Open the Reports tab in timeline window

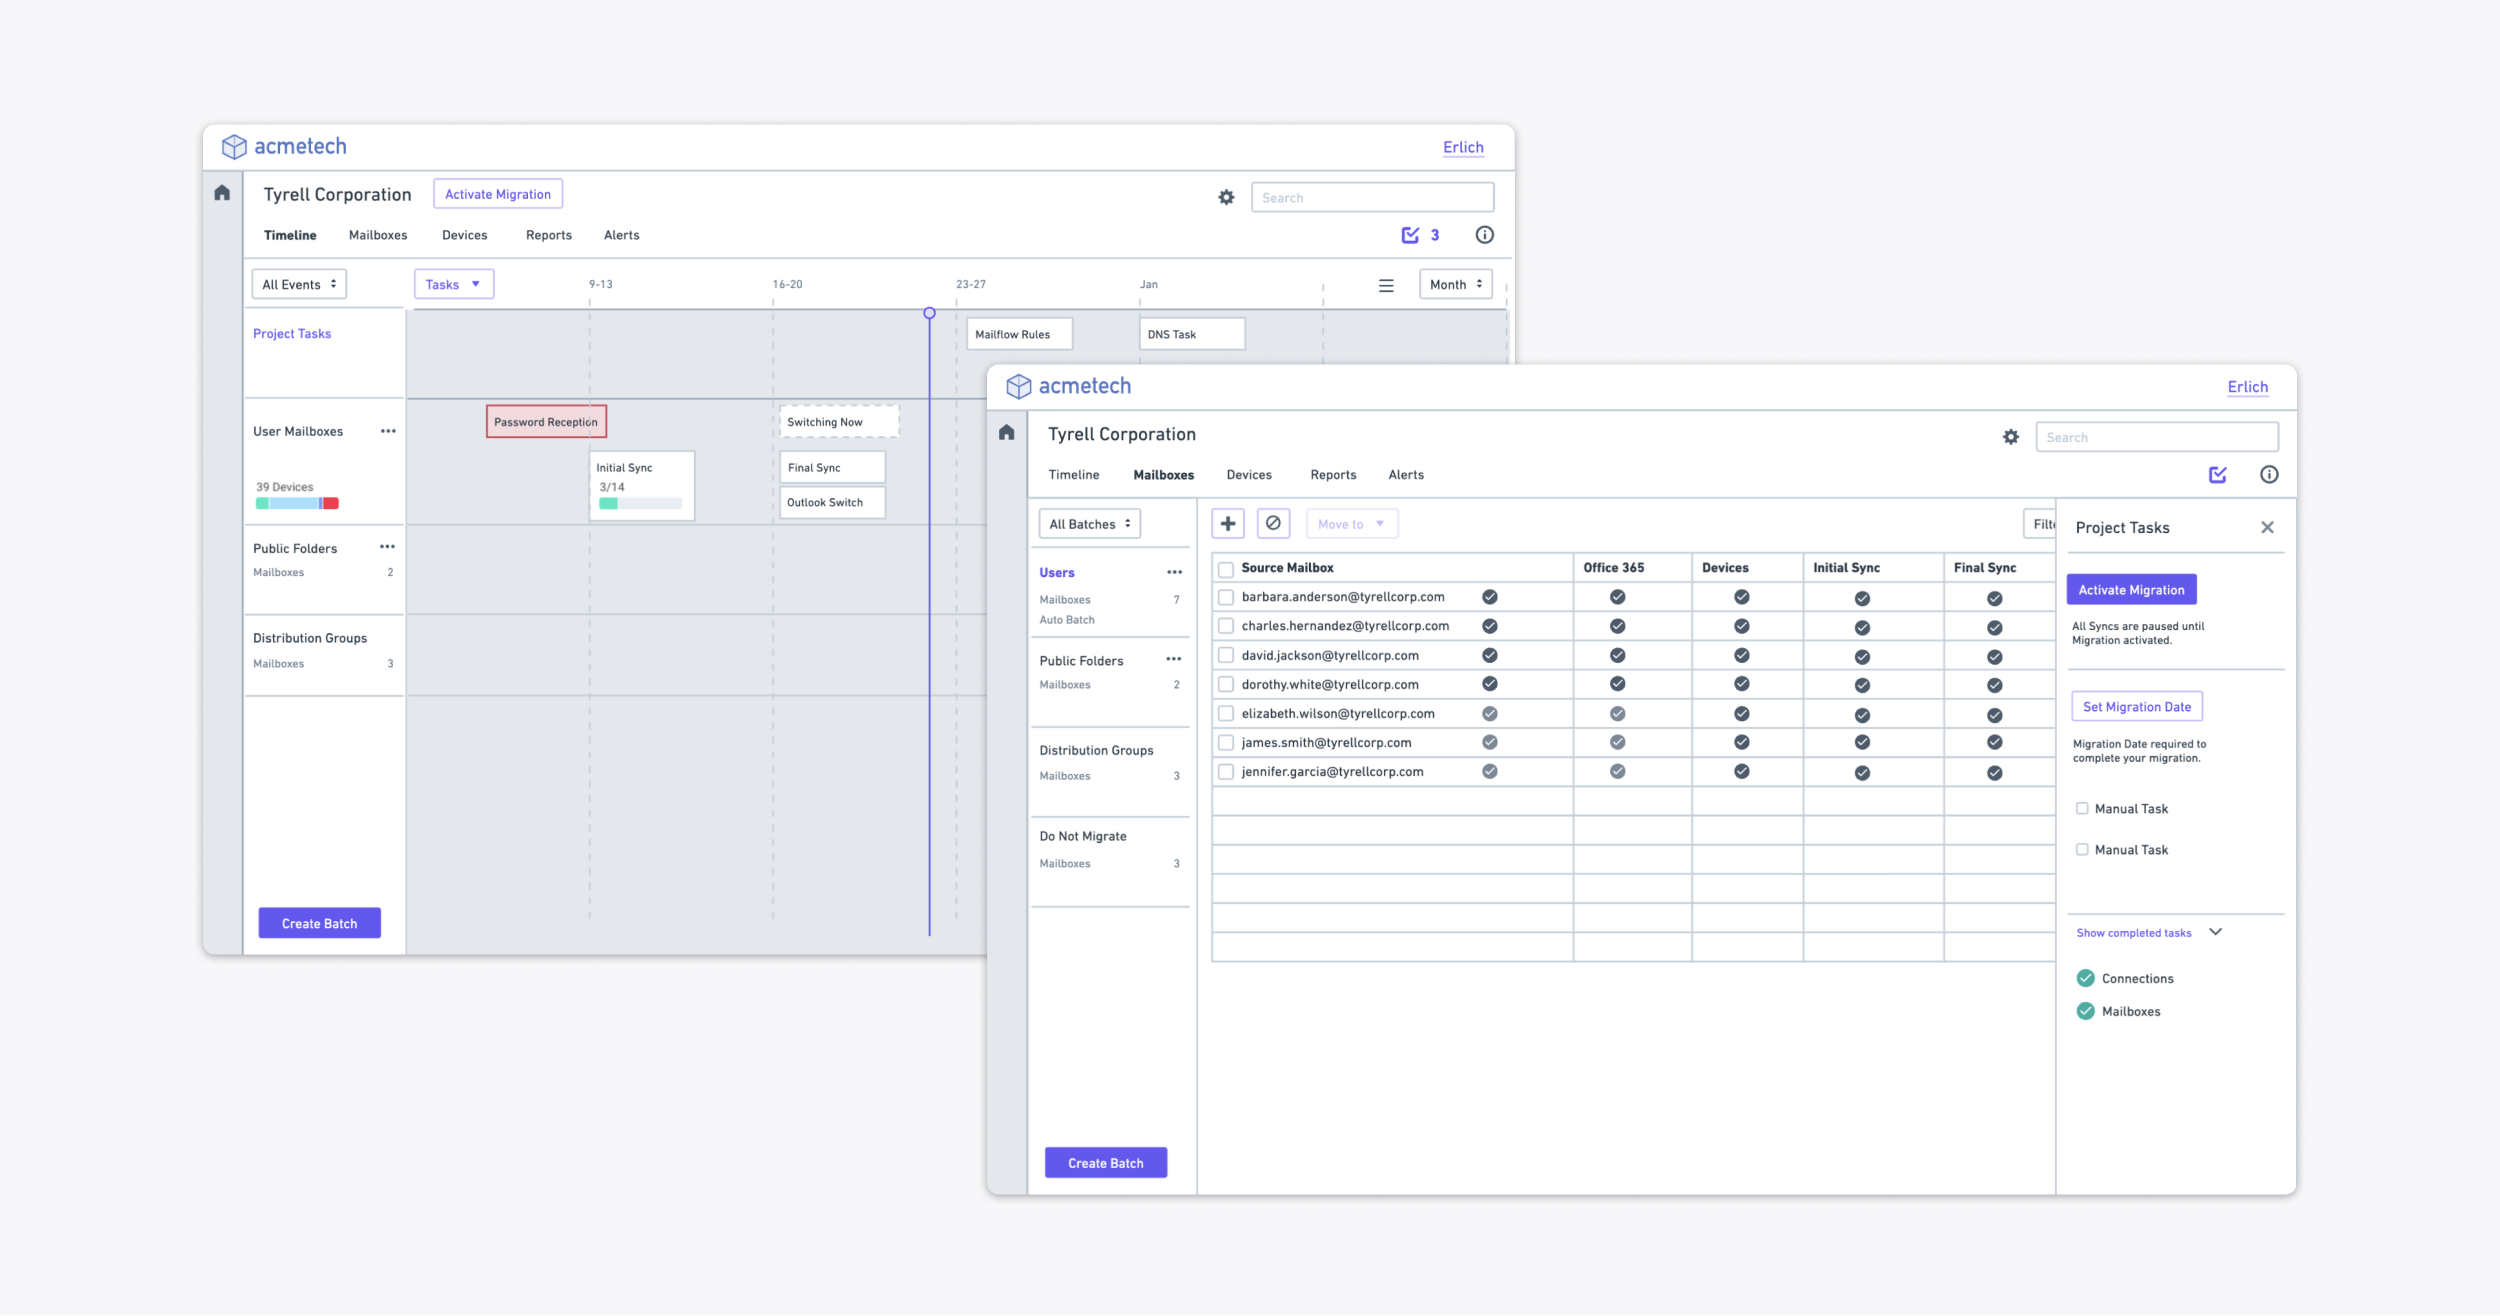(549, 235)
